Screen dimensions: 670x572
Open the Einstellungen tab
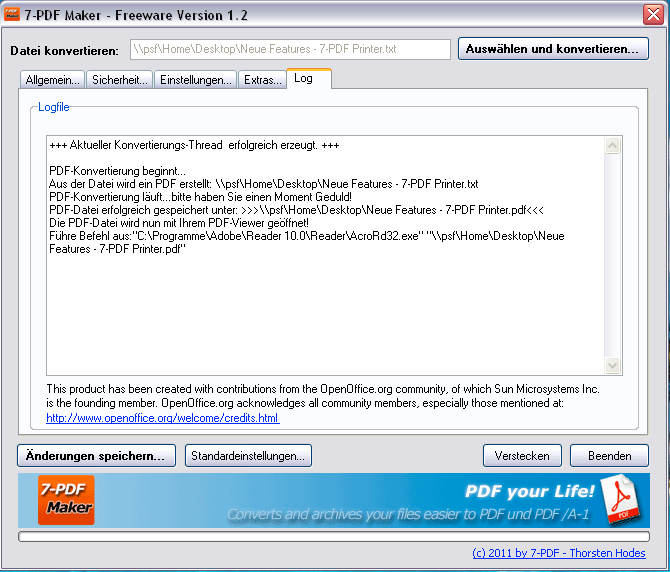click(x=195, y=80)
